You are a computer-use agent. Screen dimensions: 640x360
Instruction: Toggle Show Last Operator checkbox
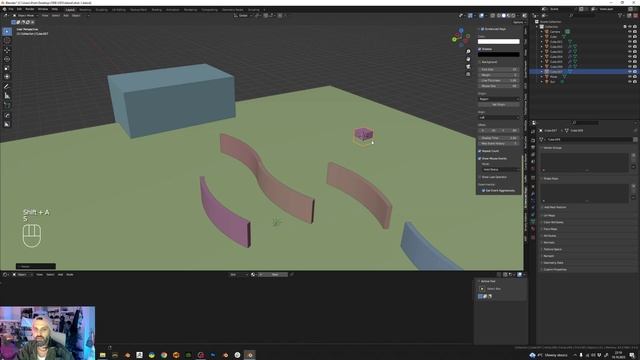[480, 177]
